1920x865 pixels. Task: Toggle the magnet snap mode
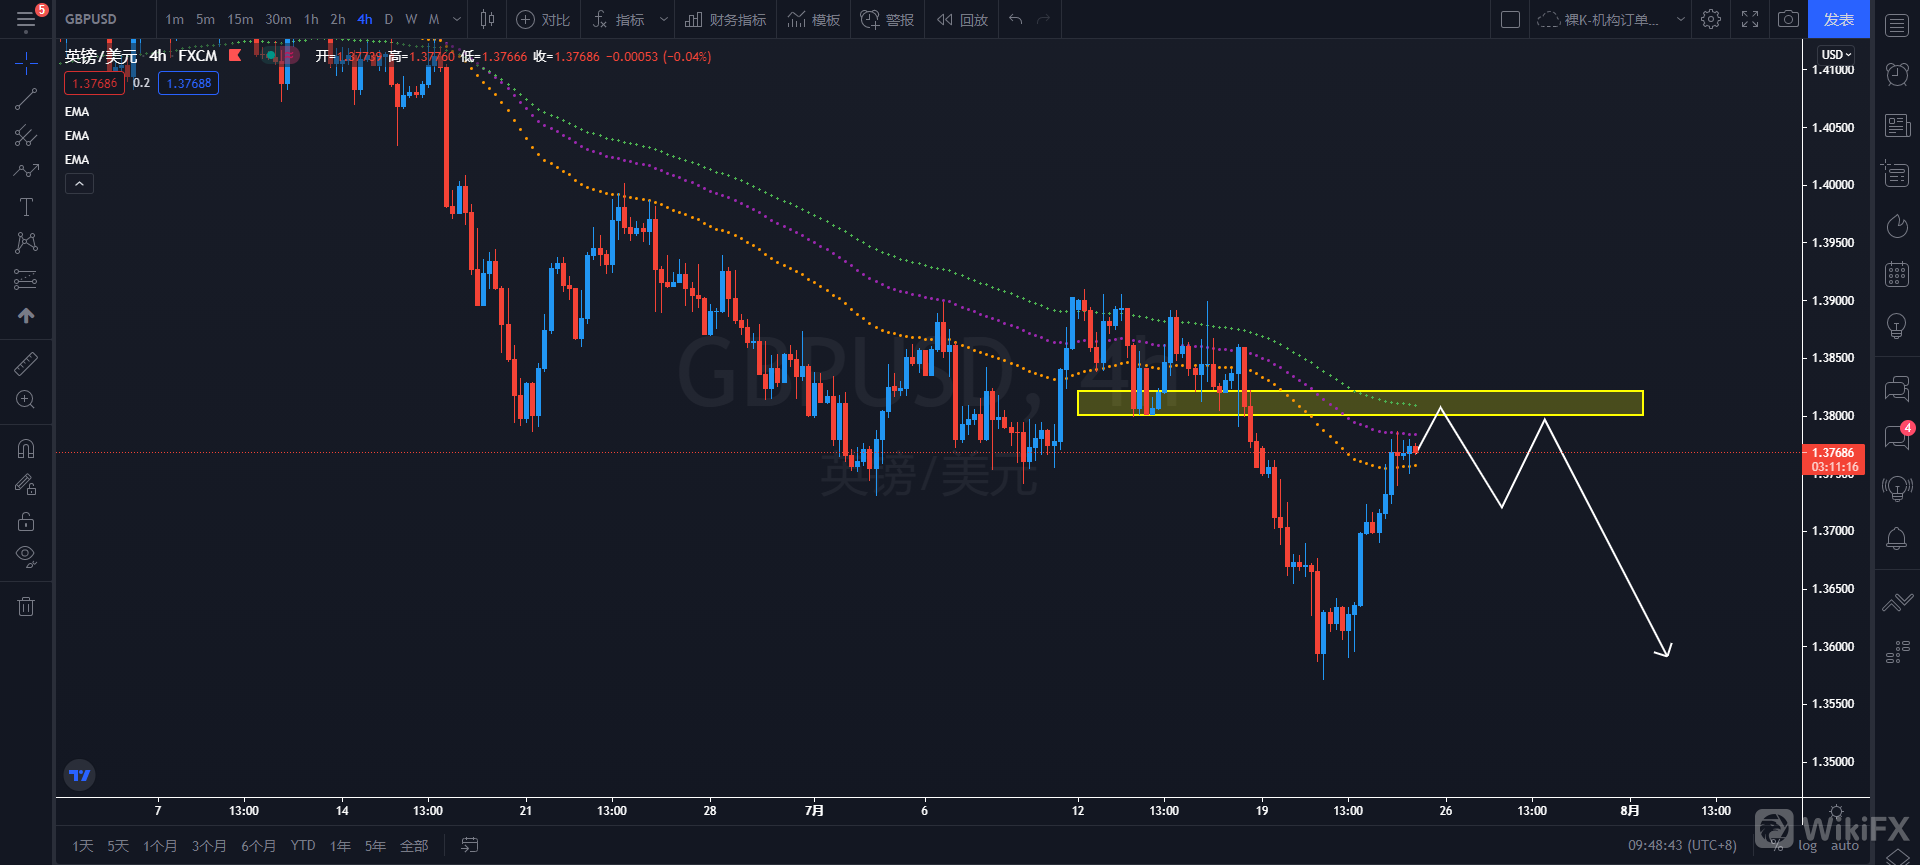(26, 448)
